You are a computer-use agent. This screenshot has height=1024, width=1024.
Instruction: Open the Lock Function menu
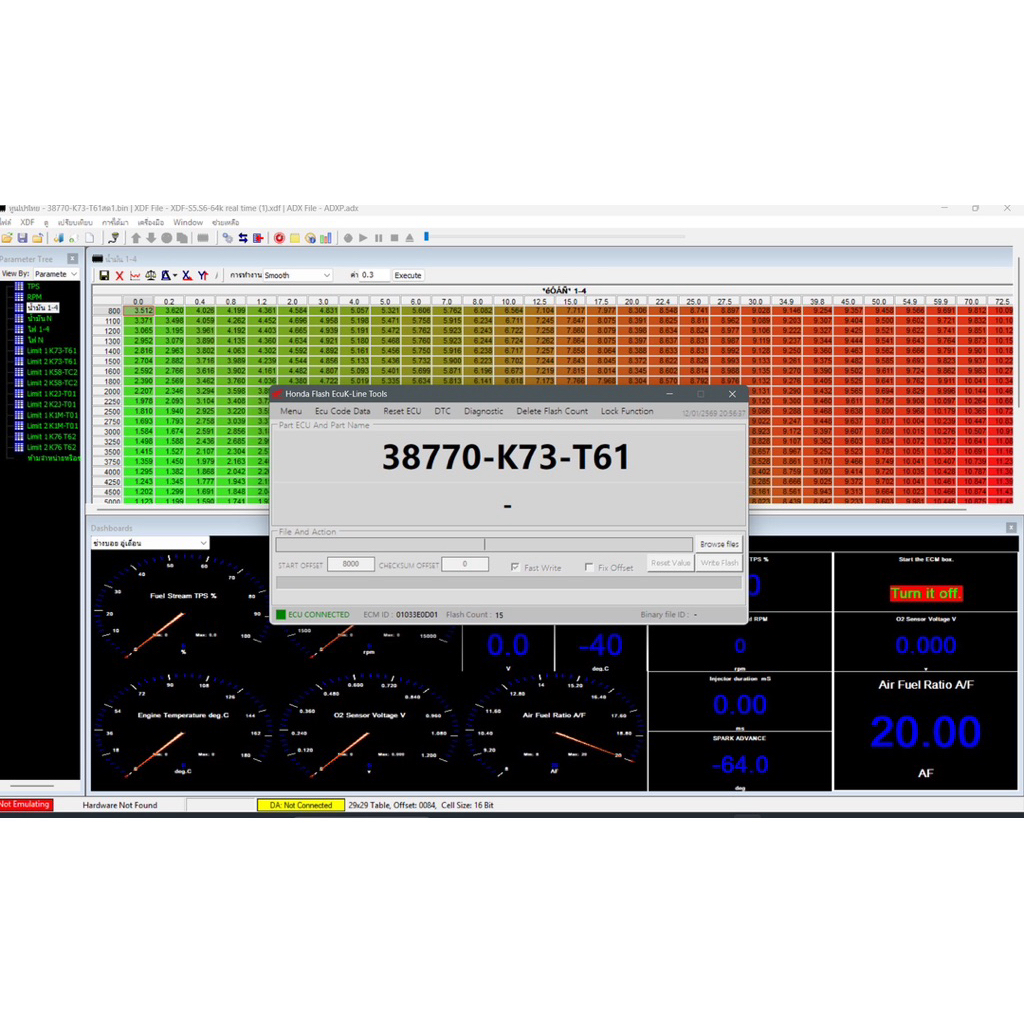[627, 411]
